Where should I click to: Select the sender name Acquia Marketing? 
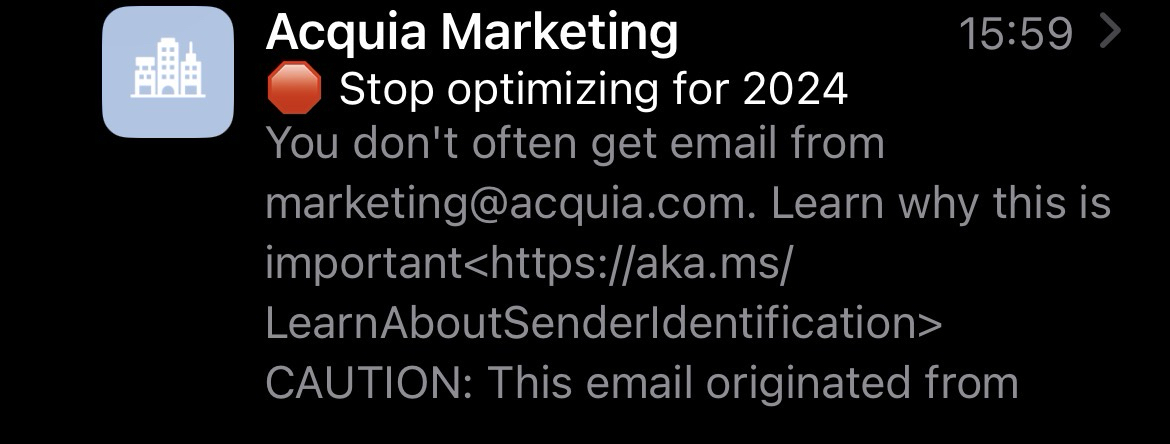[471, 34]
